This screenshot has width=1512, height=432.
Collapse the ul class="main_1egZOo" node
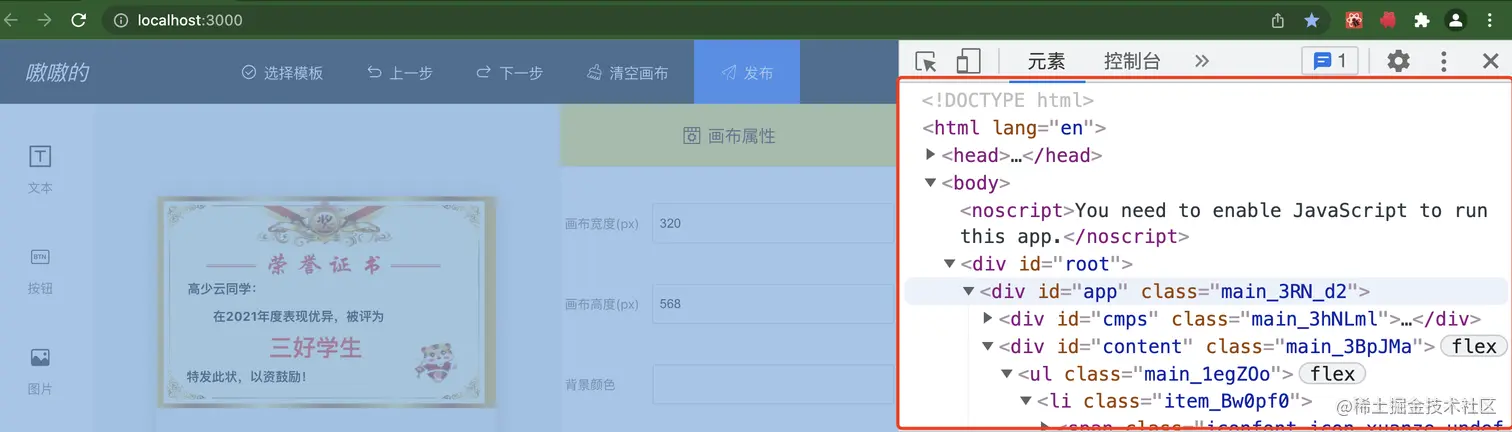[x=1007, y=374]
